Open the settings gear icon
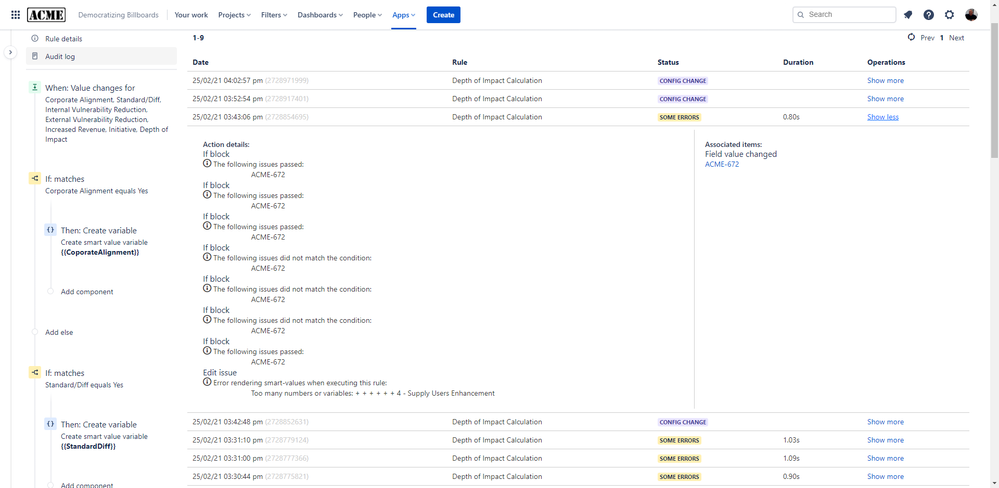The image size is (999, 488). [949, 15]
